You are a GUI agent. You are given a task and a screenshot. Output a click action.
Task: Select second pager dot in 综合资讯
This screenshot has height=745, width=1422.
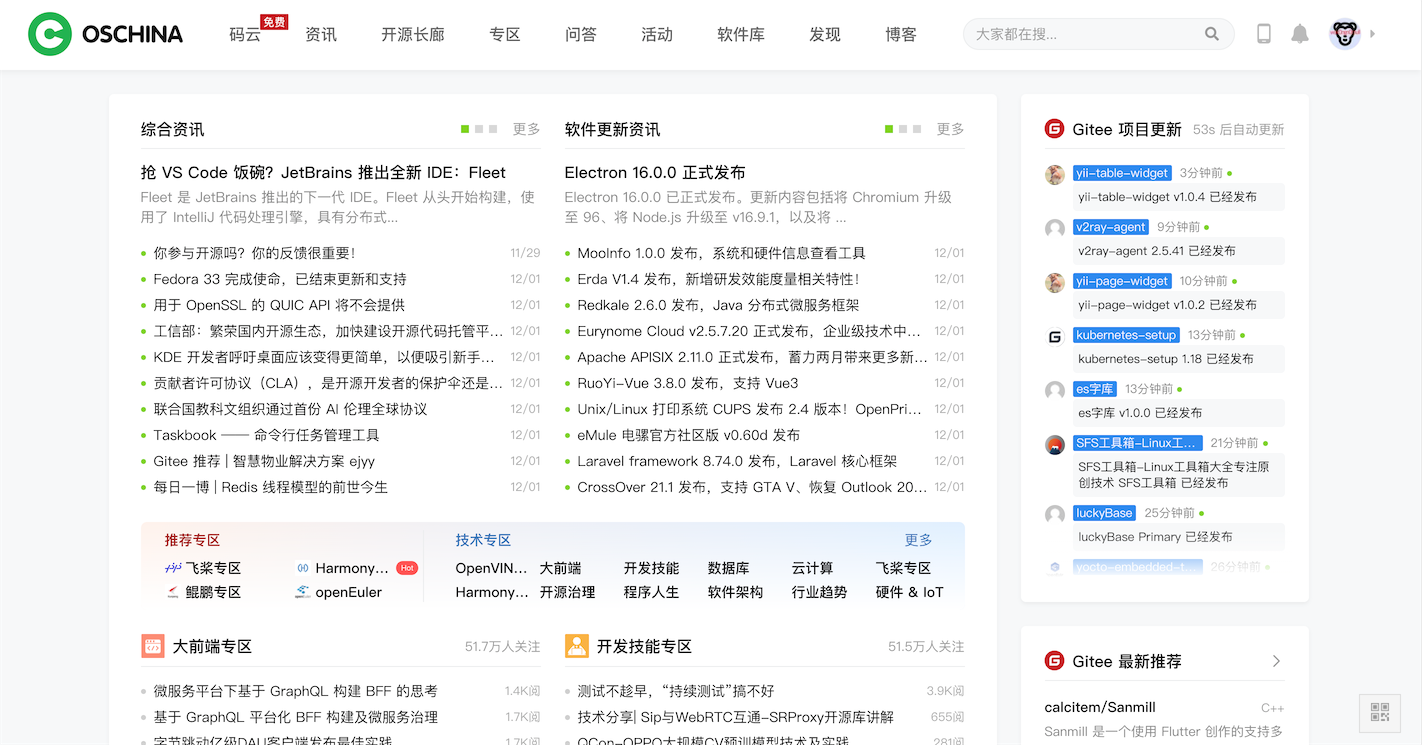(x=479, y=129)
